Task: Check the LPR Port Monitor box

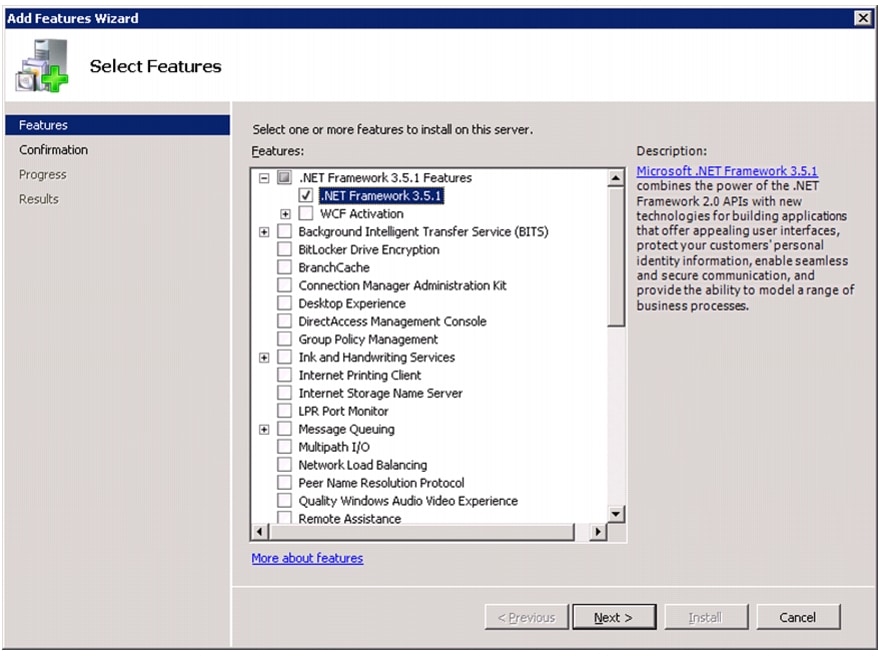Action: click(284, 410)
